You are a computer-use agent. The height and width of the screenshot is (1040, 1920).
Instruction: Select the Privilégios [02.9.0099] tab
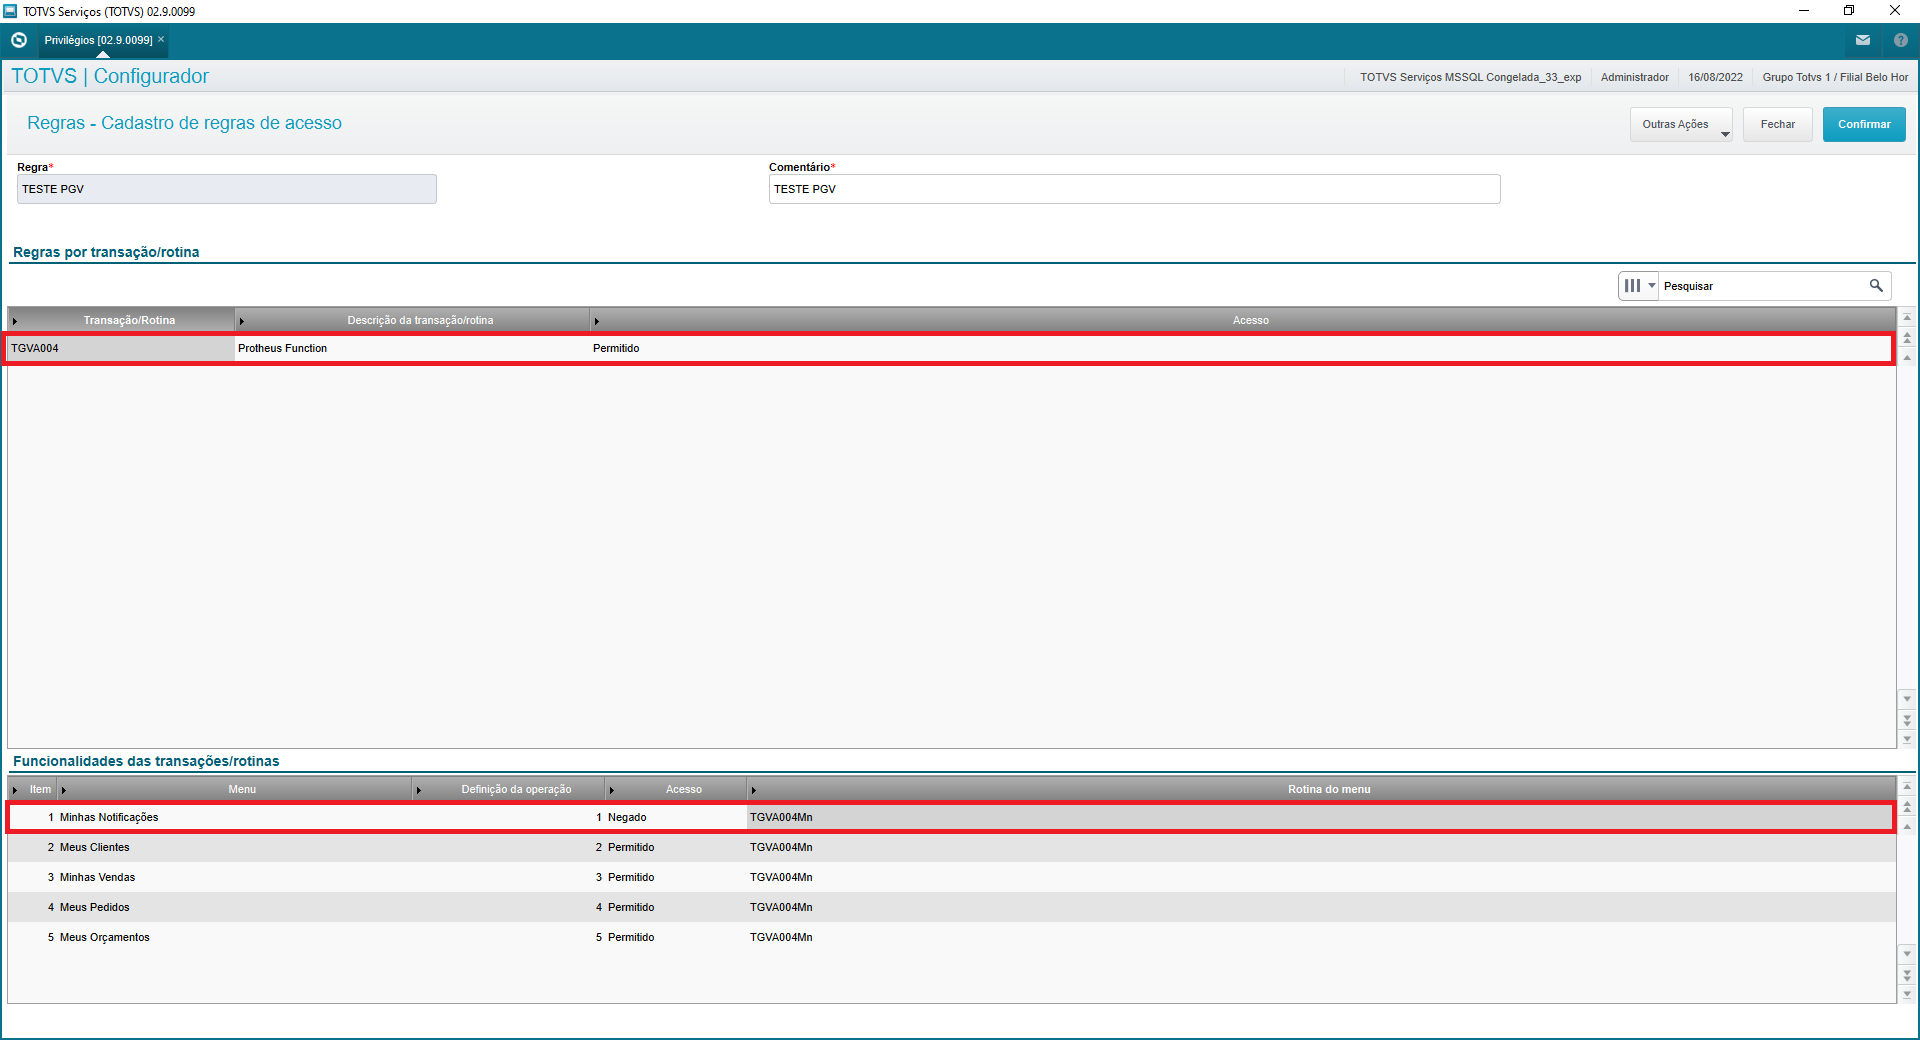pos(98,40)
